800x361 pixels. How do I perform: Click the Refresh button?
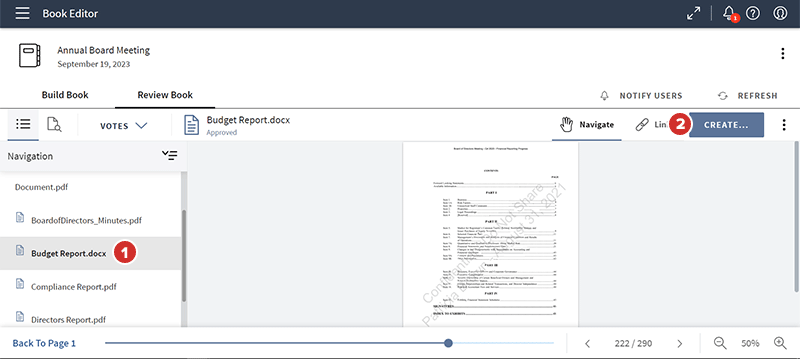(x=748, y=96)
